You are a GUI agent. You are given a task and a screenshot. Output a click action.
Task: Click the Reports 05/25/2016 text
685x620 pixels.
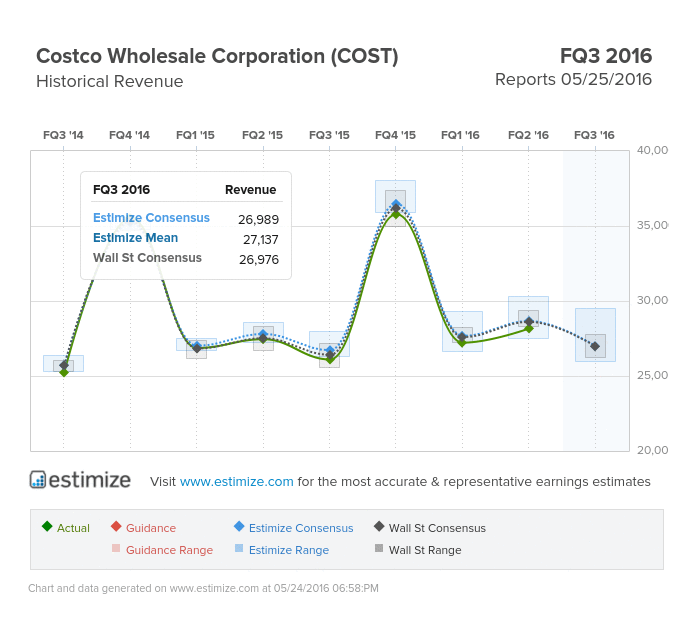573,80
